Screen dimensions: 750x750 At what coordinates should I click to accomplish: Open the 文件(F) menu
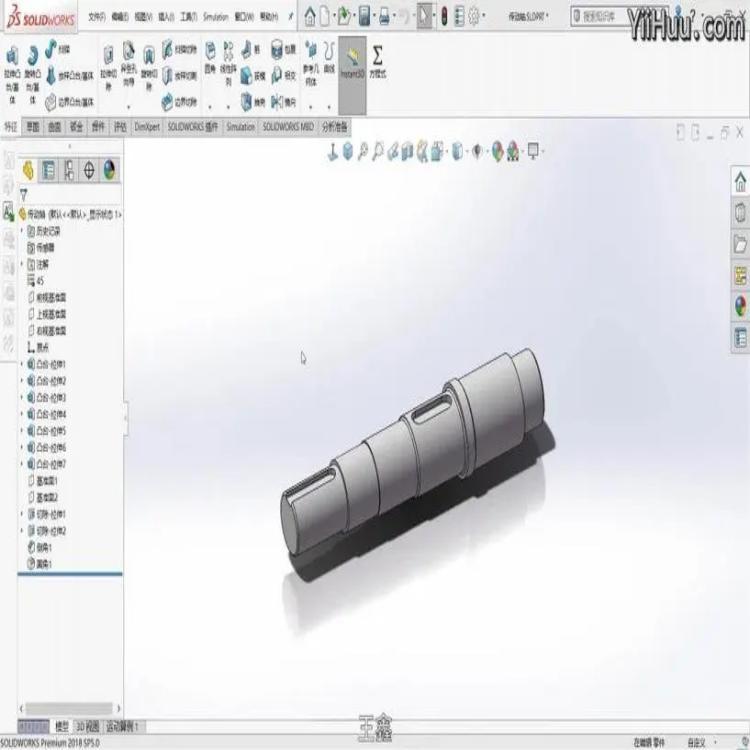point(97,16)
